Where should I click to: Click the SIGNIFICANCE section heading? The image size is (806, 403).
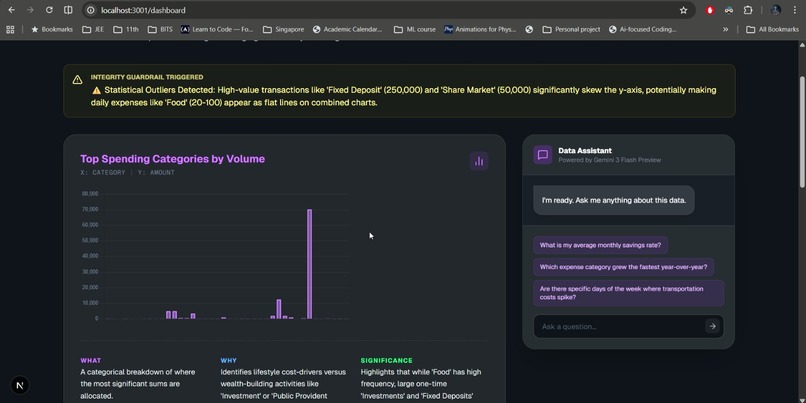point(387,360)
